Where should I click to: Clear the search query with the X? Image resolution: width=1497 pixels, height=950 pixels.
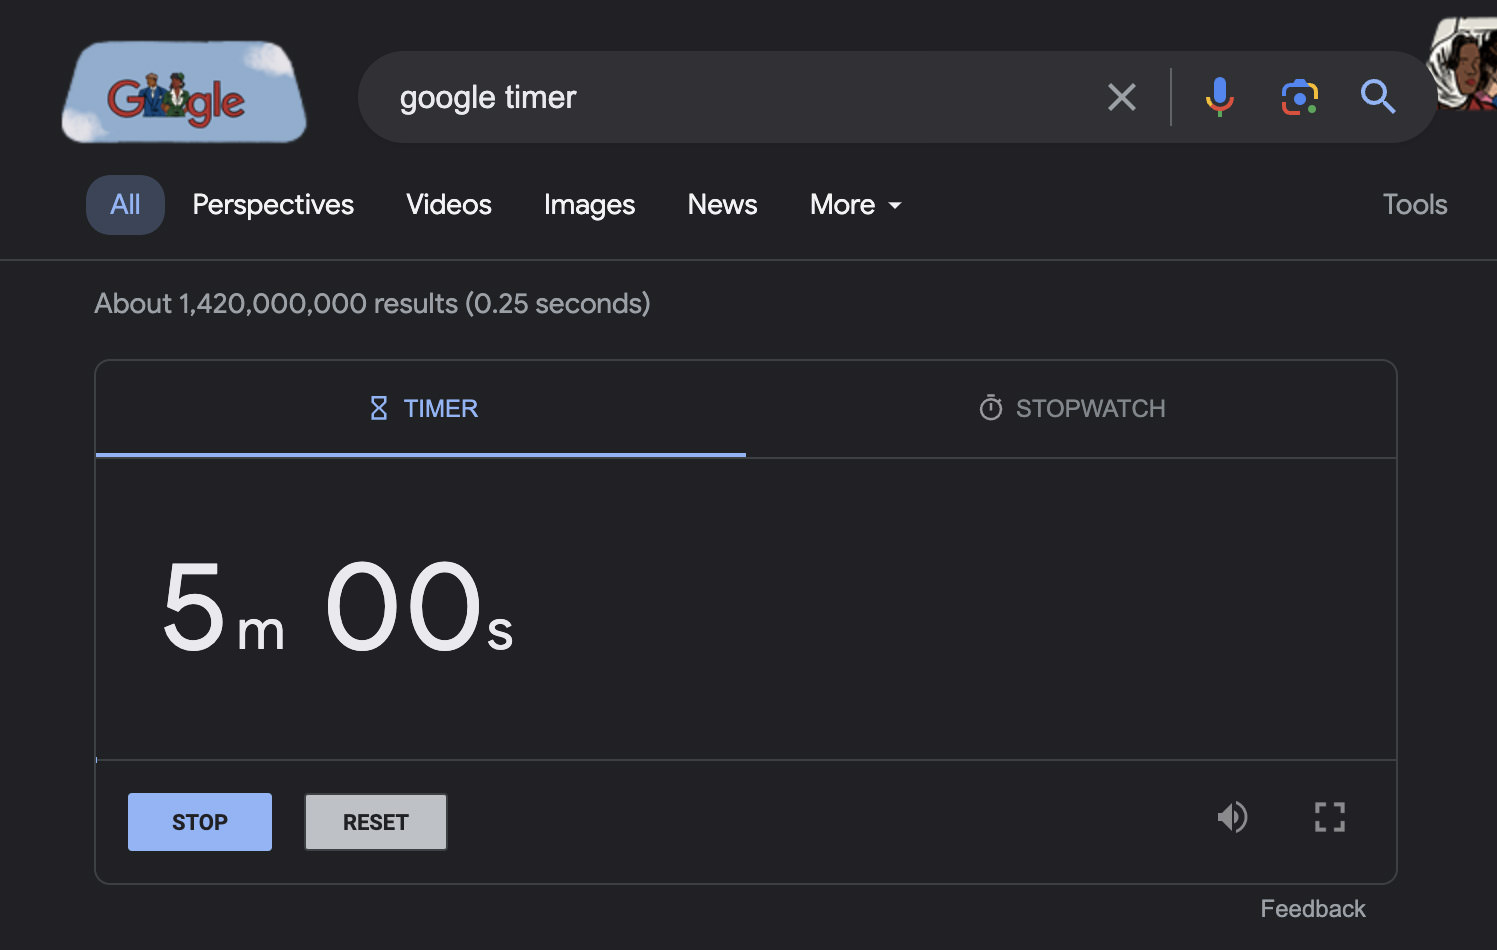click(x=1121, y=97)
